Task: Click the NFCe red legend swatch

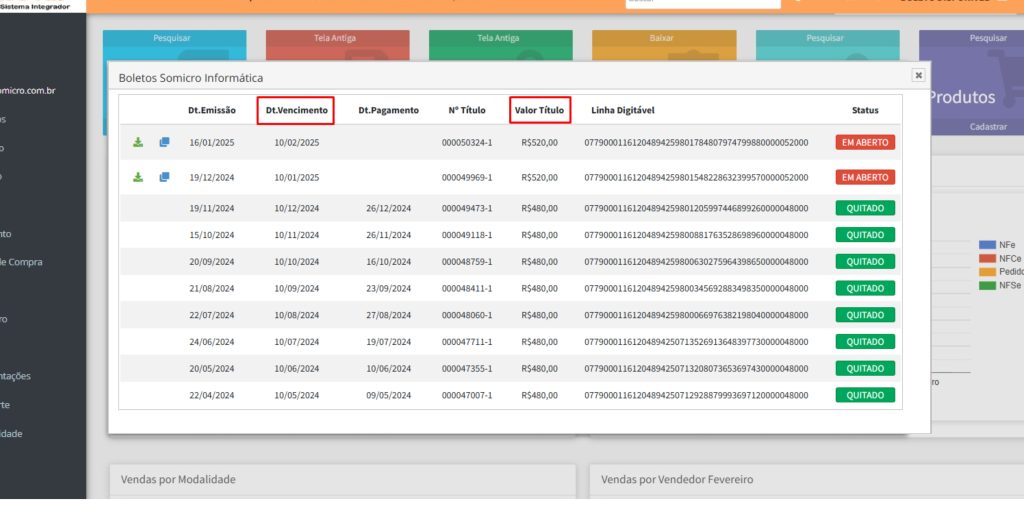Action: tap(987, 259)
